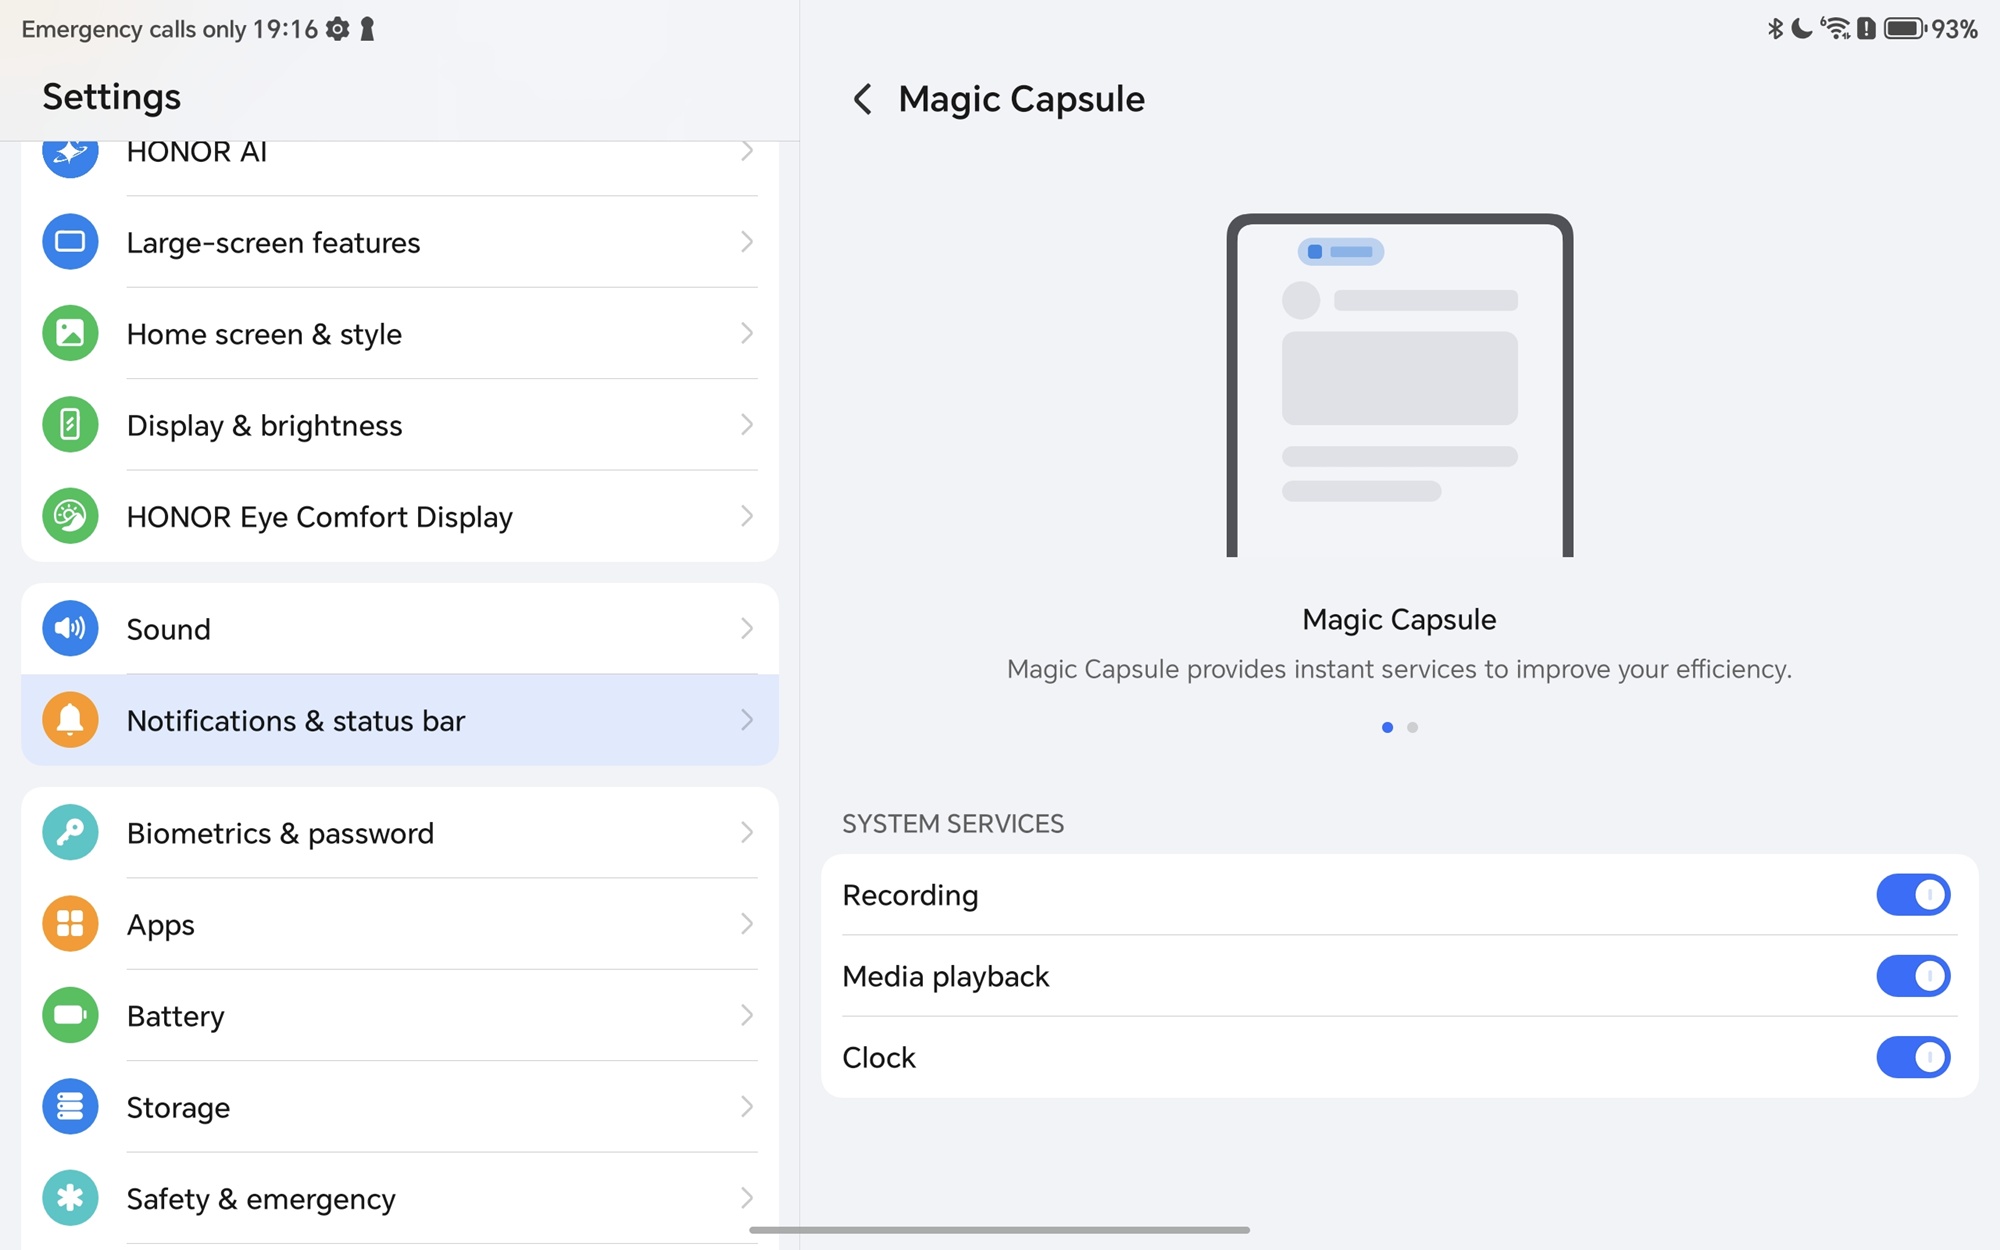
Task: Disable the Recording toggle
Action: point(1912,895)
